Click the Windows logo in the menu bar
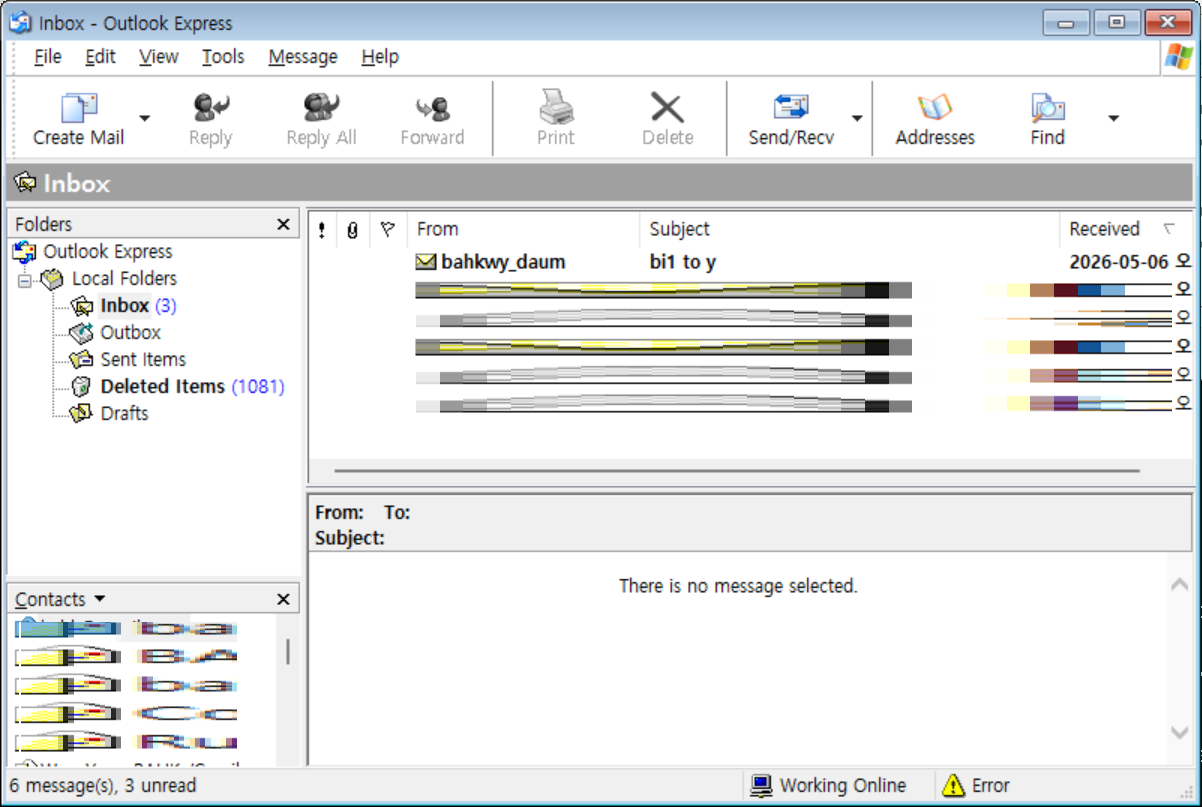1202x807 pixels. click(x=1179, y=57)
